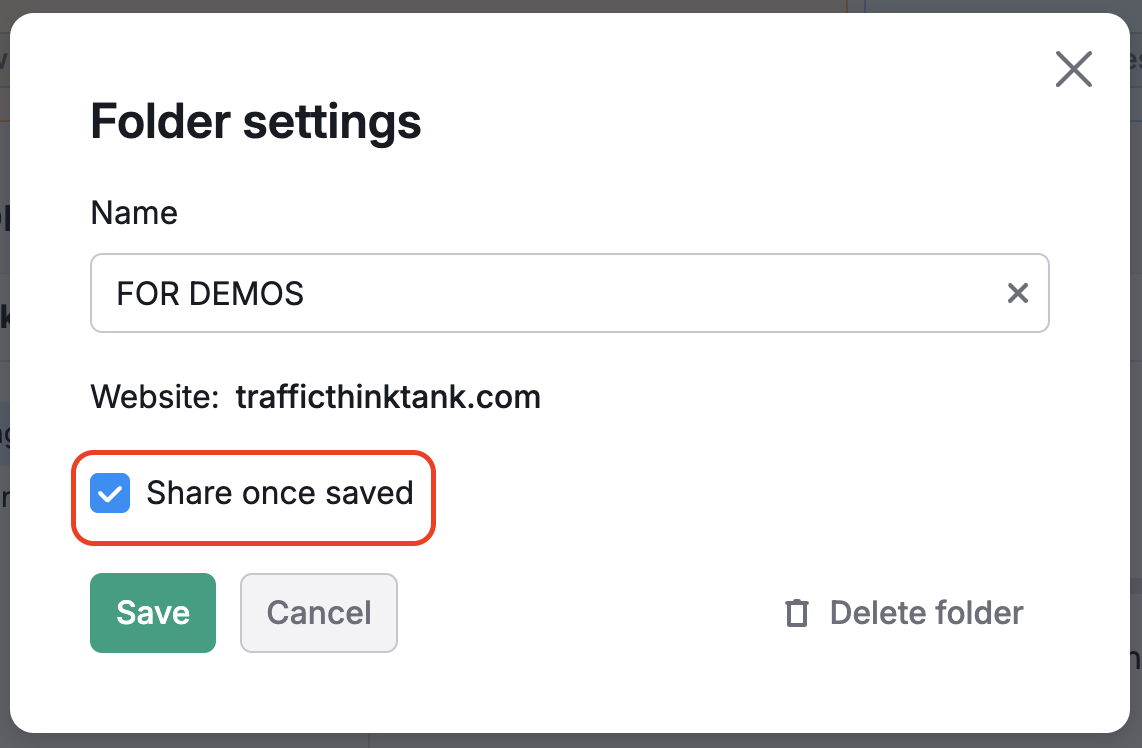Screen dimensions: 1142x748
Task: Click the FOR DEMOS text in field
Action: (210, 293)
